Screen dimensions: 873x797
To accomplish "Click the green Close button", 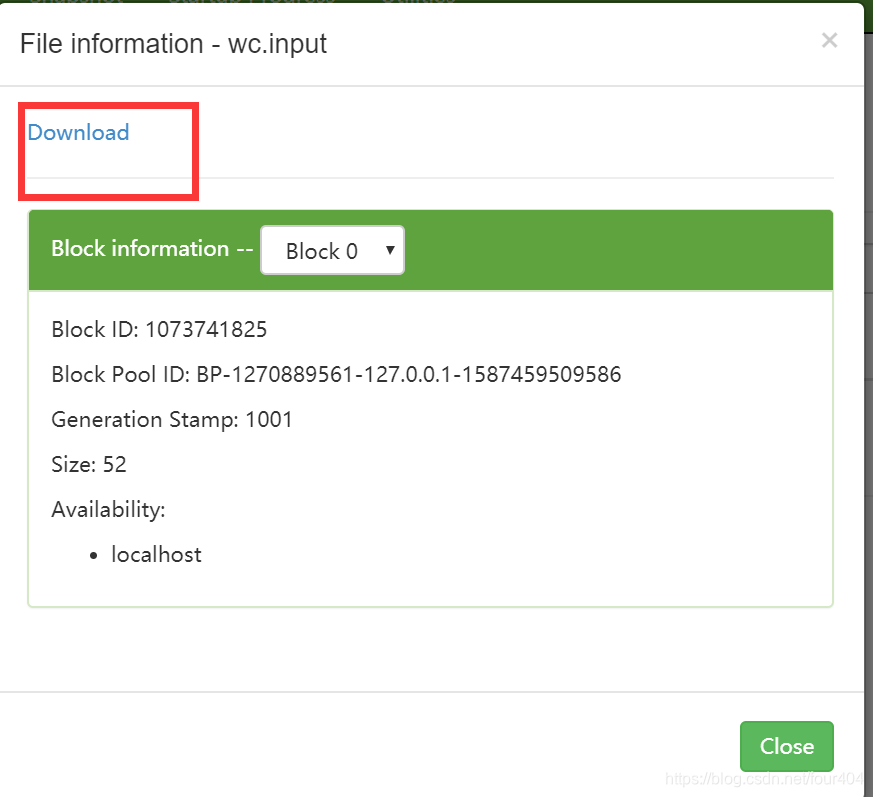I will click(786, 746).
